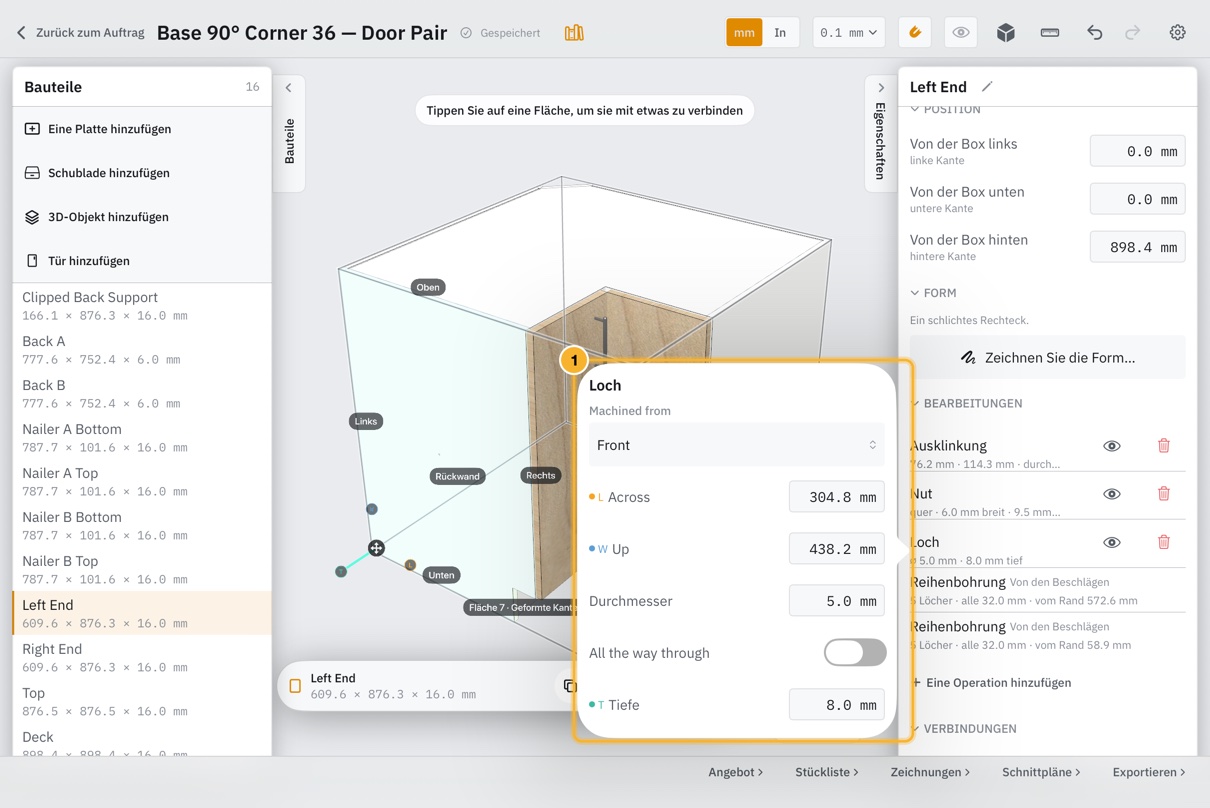Open the settings gear
Viewport: 1210px width, 808px height.
pos(1178,33)
